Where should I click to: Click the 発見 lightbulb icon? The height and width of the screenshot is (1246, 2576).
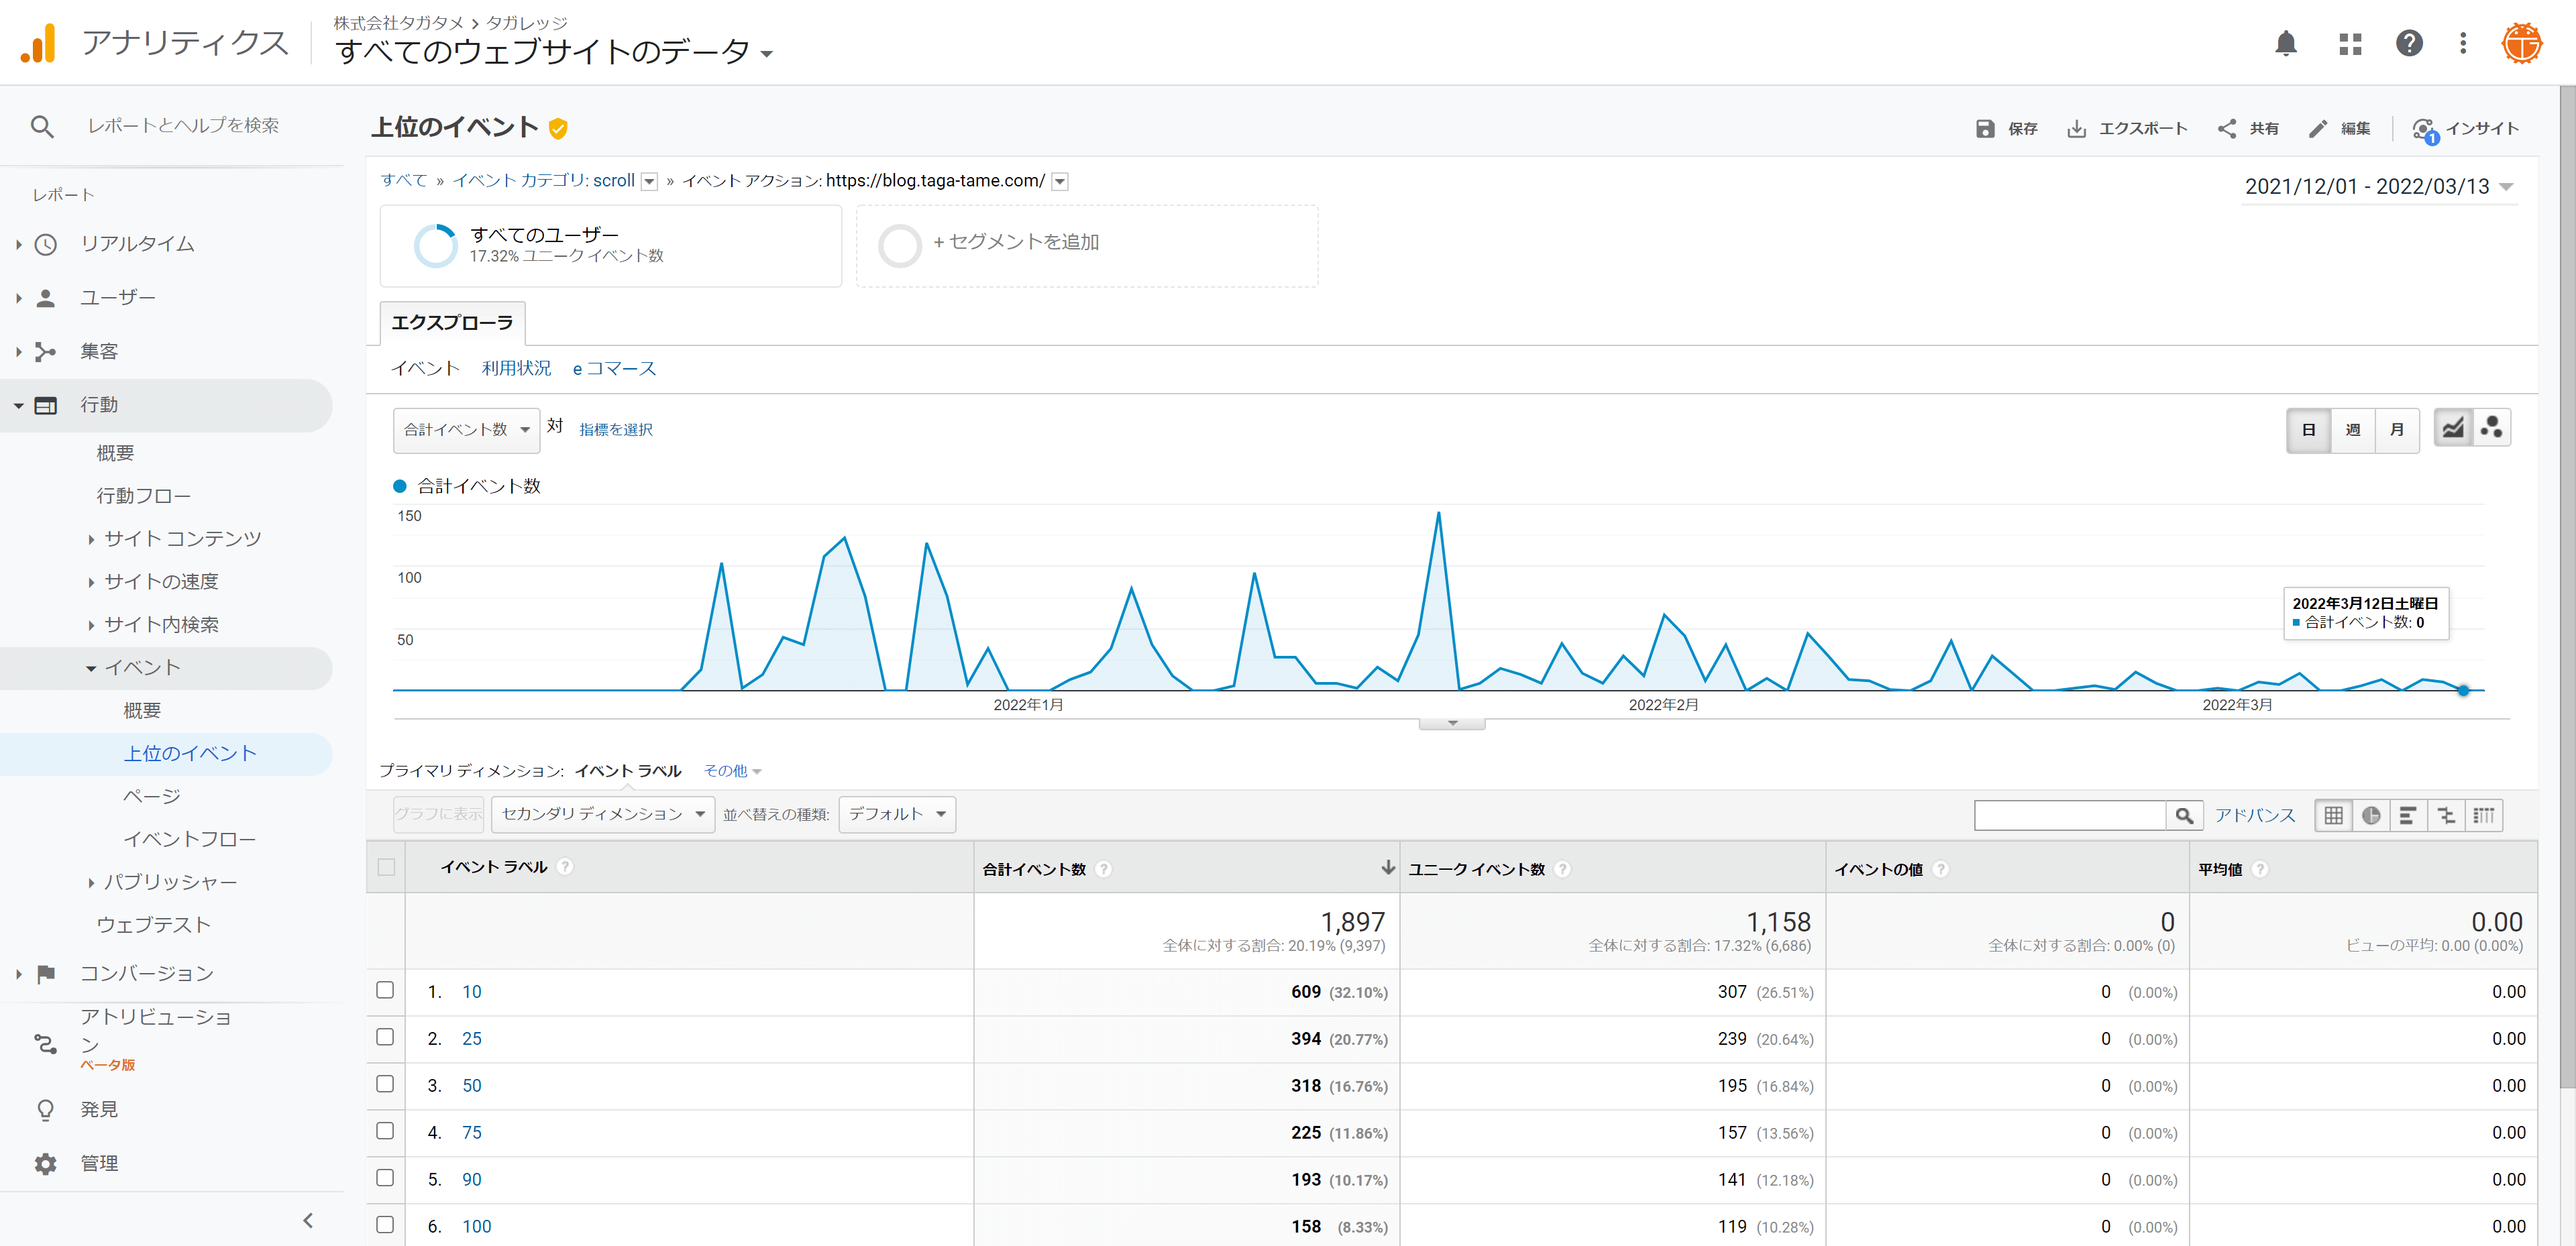tap(46, 1110)
